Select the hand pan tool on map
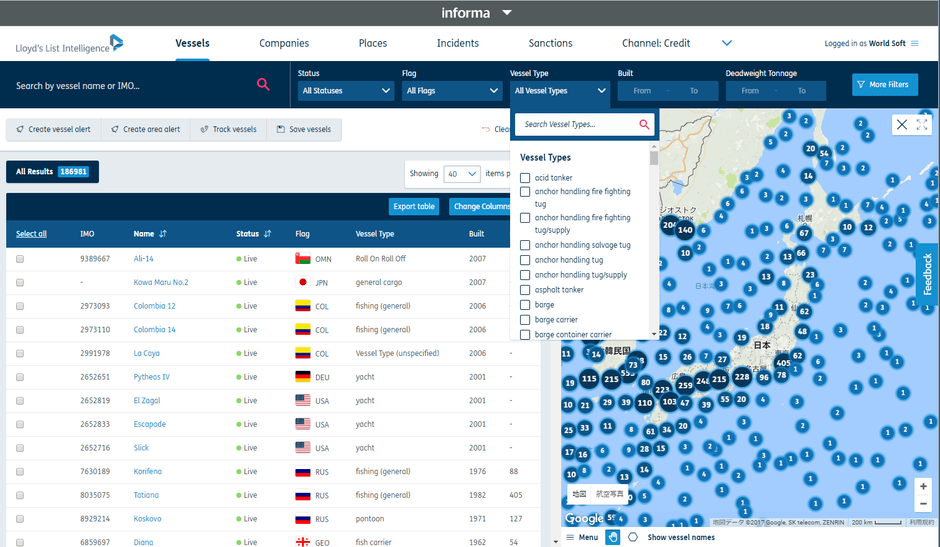Image resolution: width=940 pixels, height=547 pixels. pos(612,537)
